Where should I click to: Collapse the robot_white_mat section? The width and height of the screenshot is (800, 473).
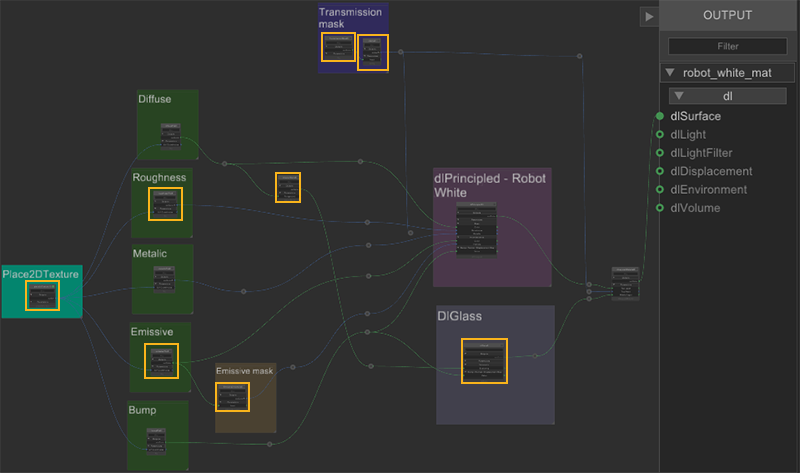pyautogui.click(x=670, y=73)
